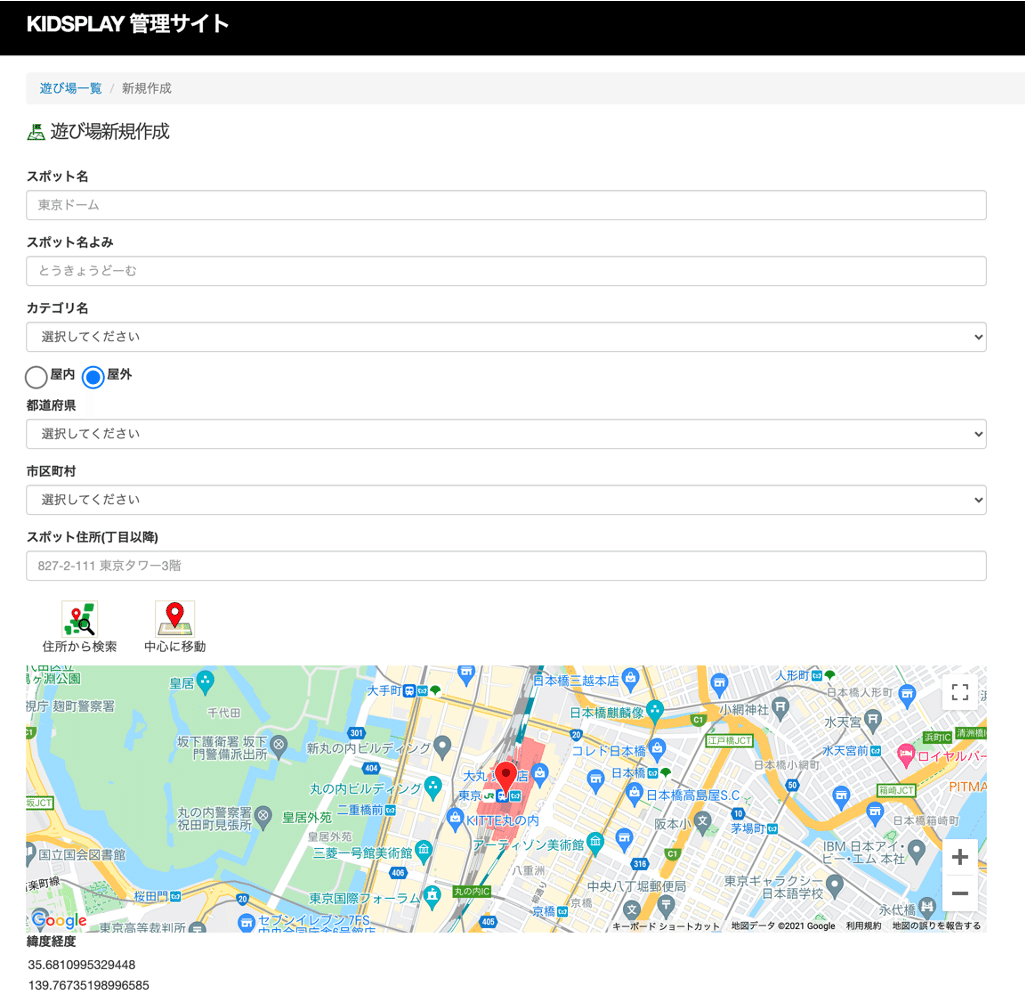Image resolution: width=1026 pixels, height=994 pixels.
Task: Open the 遊び場一覧 breadcrumb link
Action: [71, 88]
